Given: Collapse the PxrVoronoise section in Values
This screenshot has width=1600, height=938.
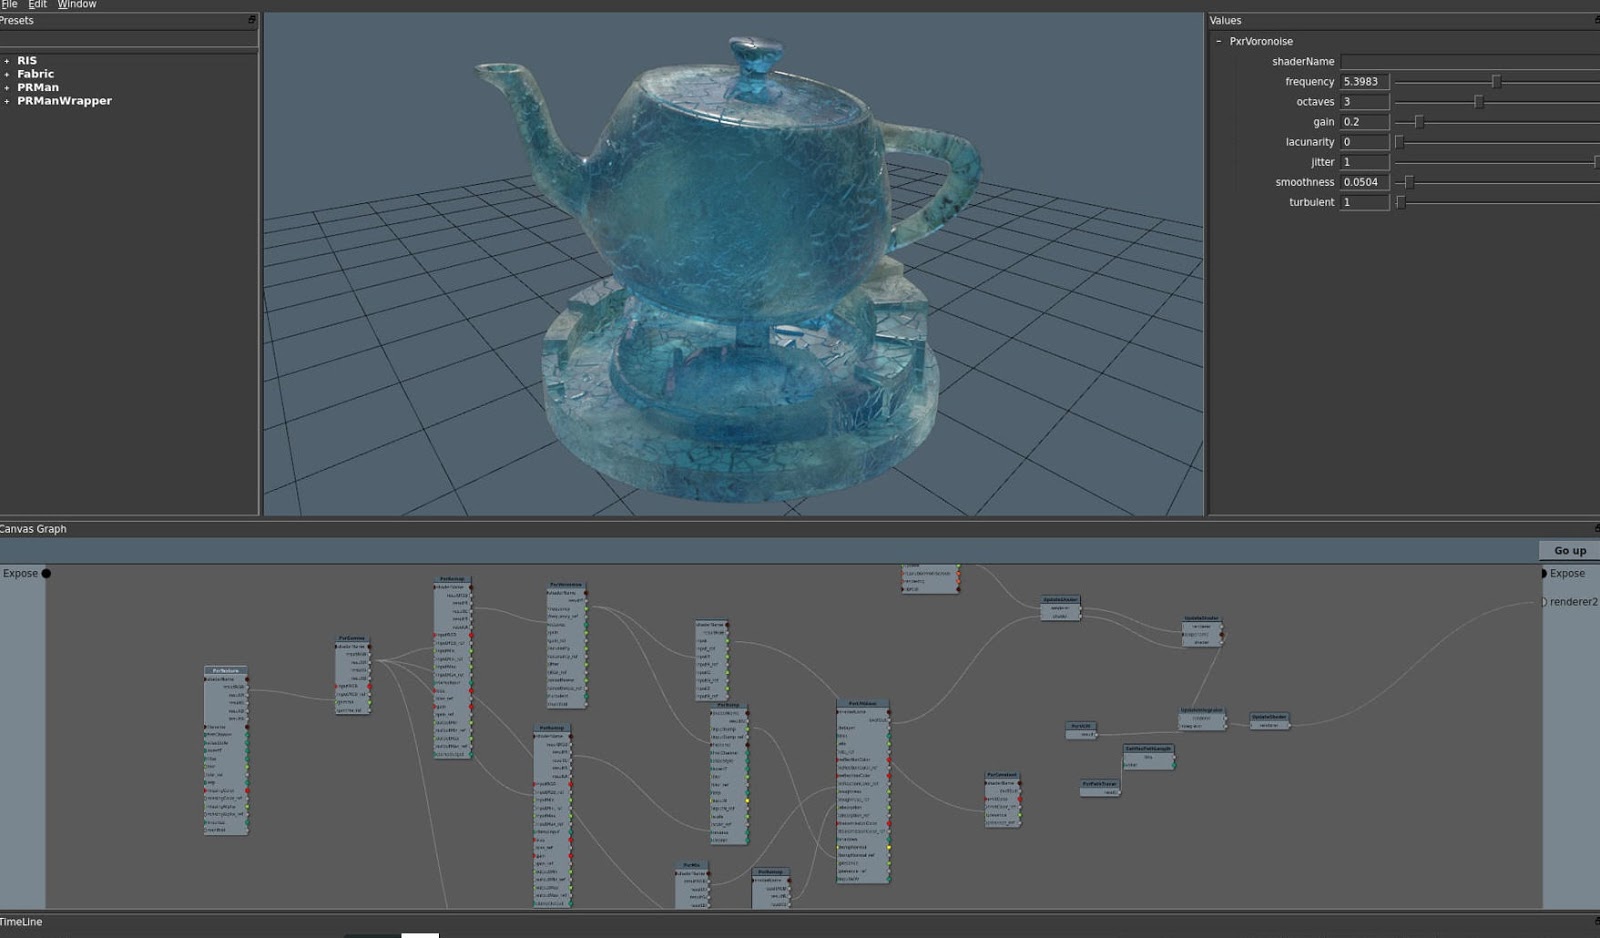Looking at the screenshot, I should point(1218,41).
